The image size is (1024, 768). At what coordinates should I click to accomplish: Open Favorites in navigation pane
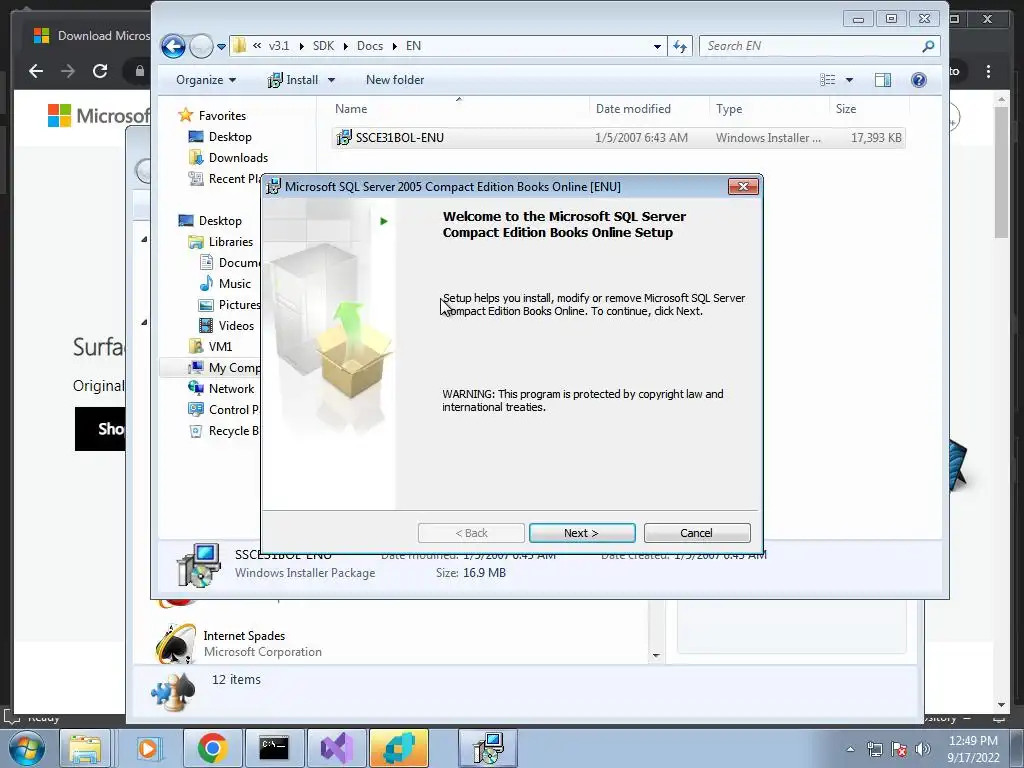click(222, 116)
